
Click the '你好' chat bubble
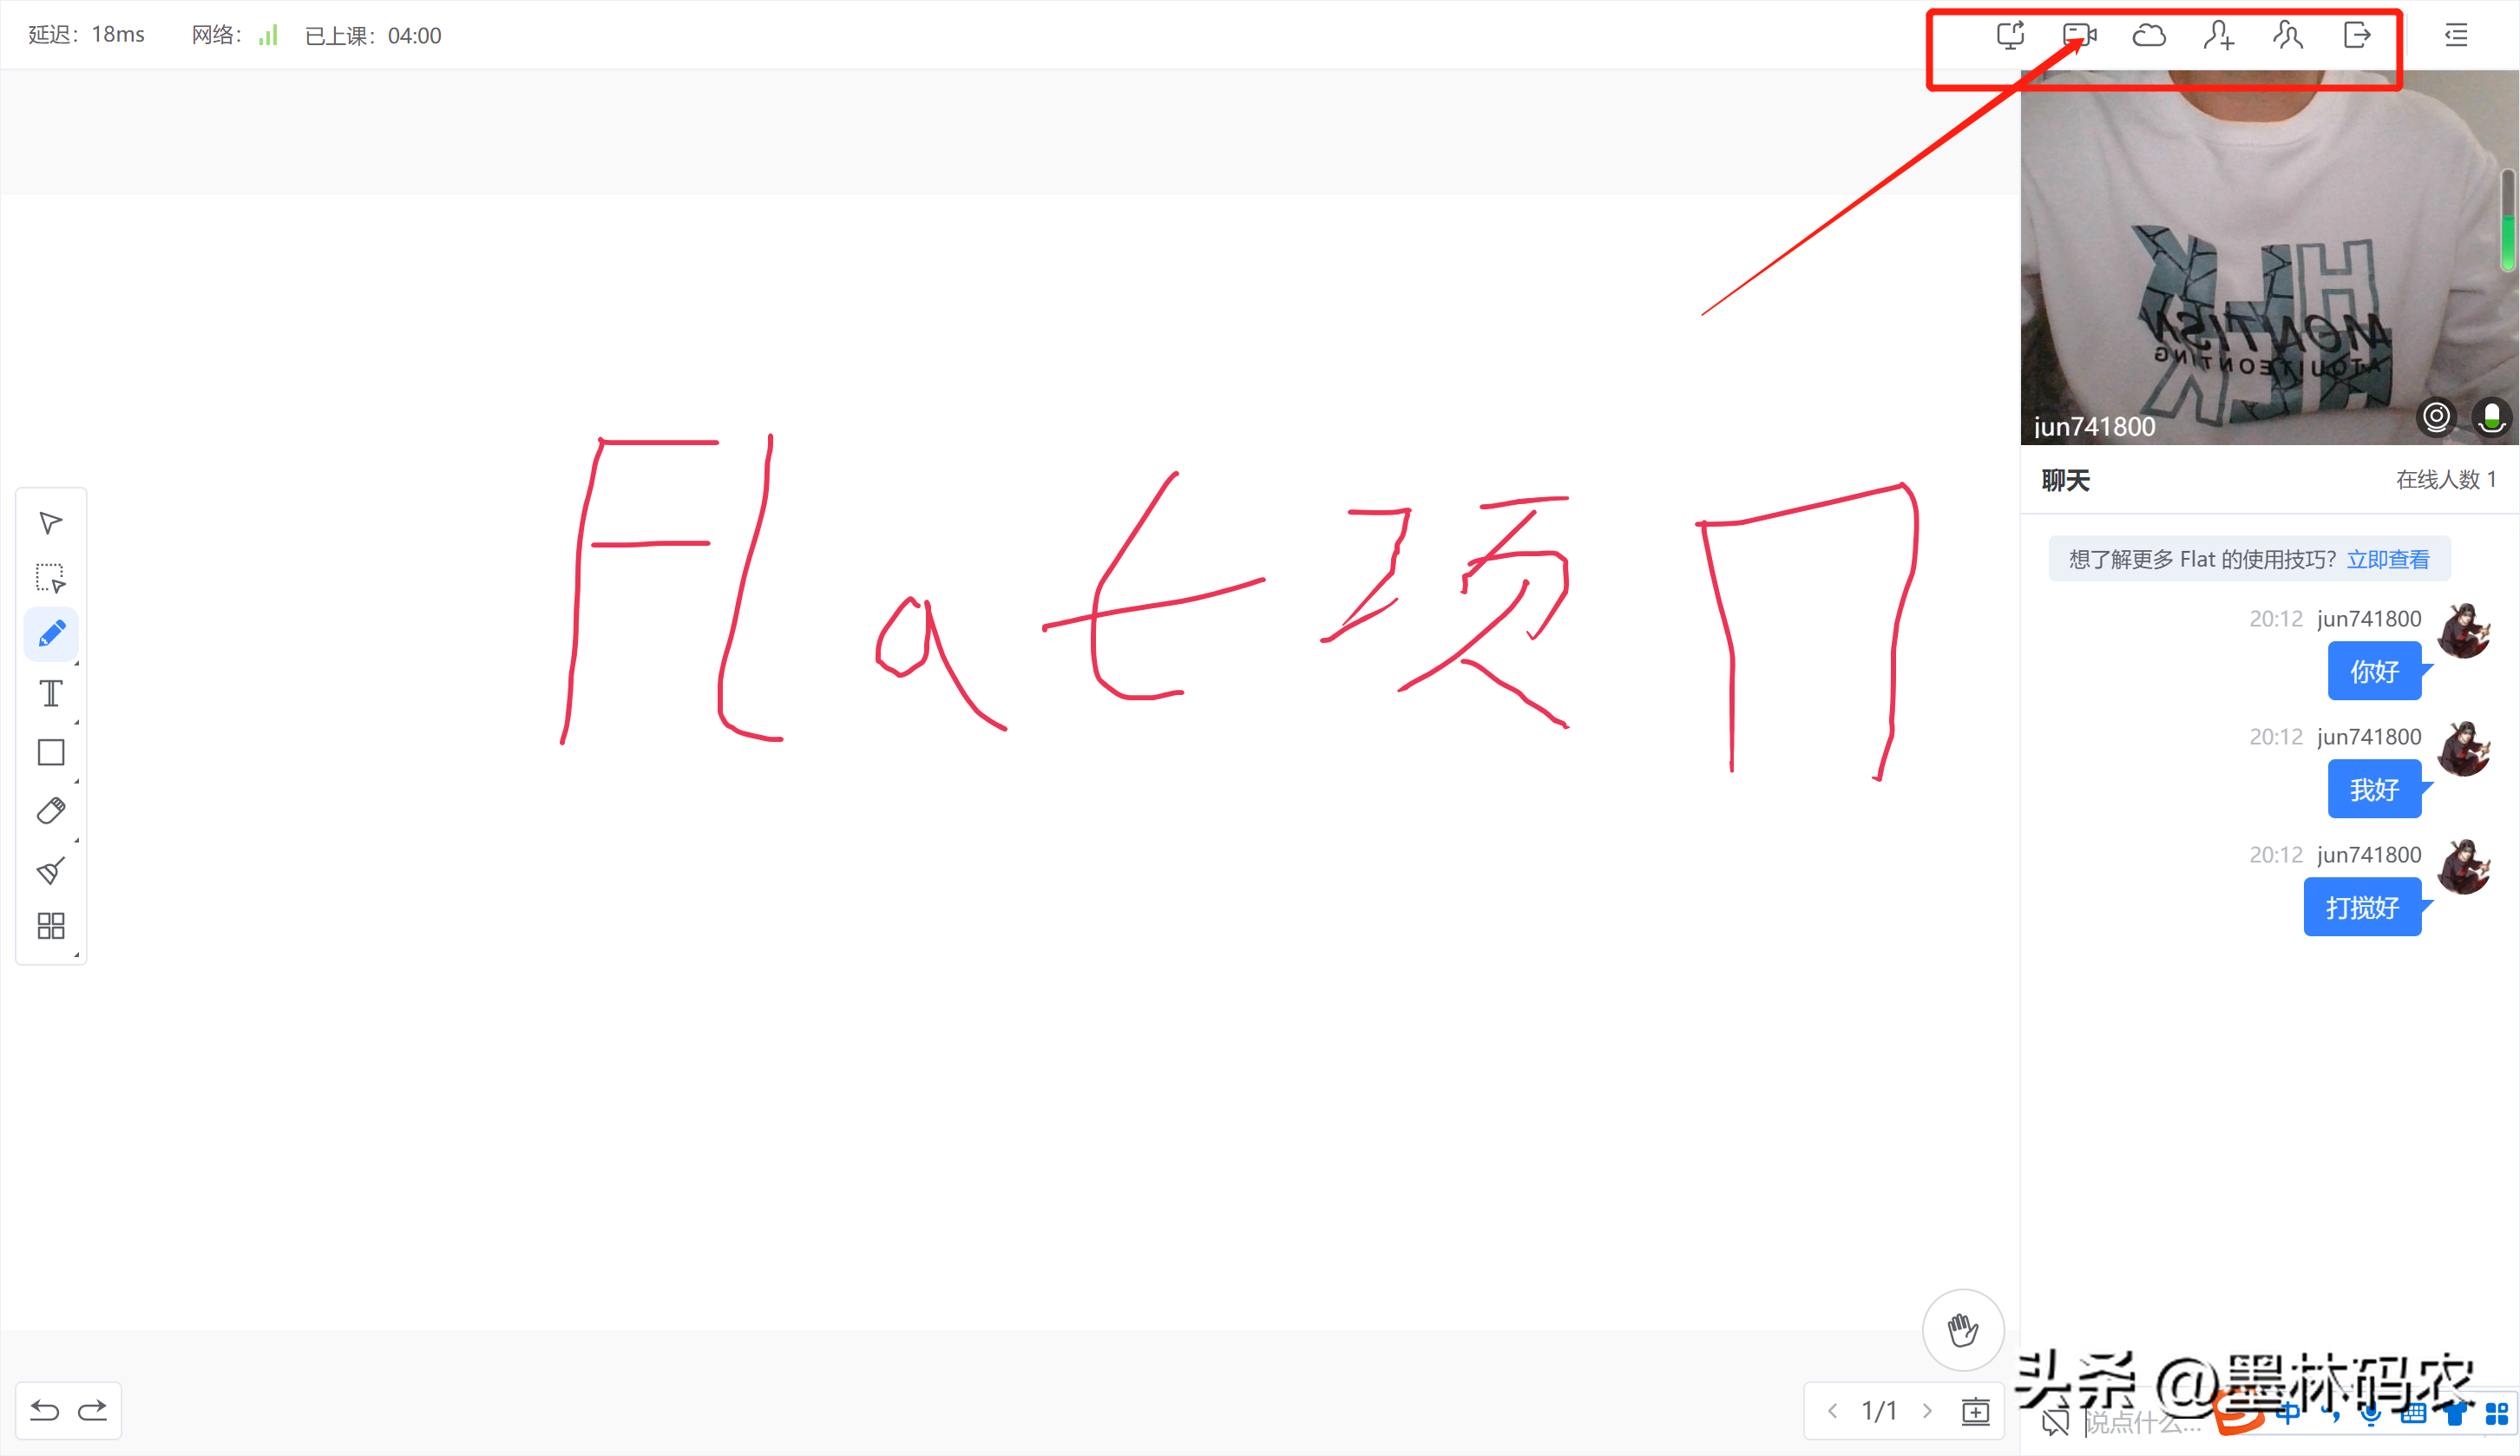coord(2374,671)
